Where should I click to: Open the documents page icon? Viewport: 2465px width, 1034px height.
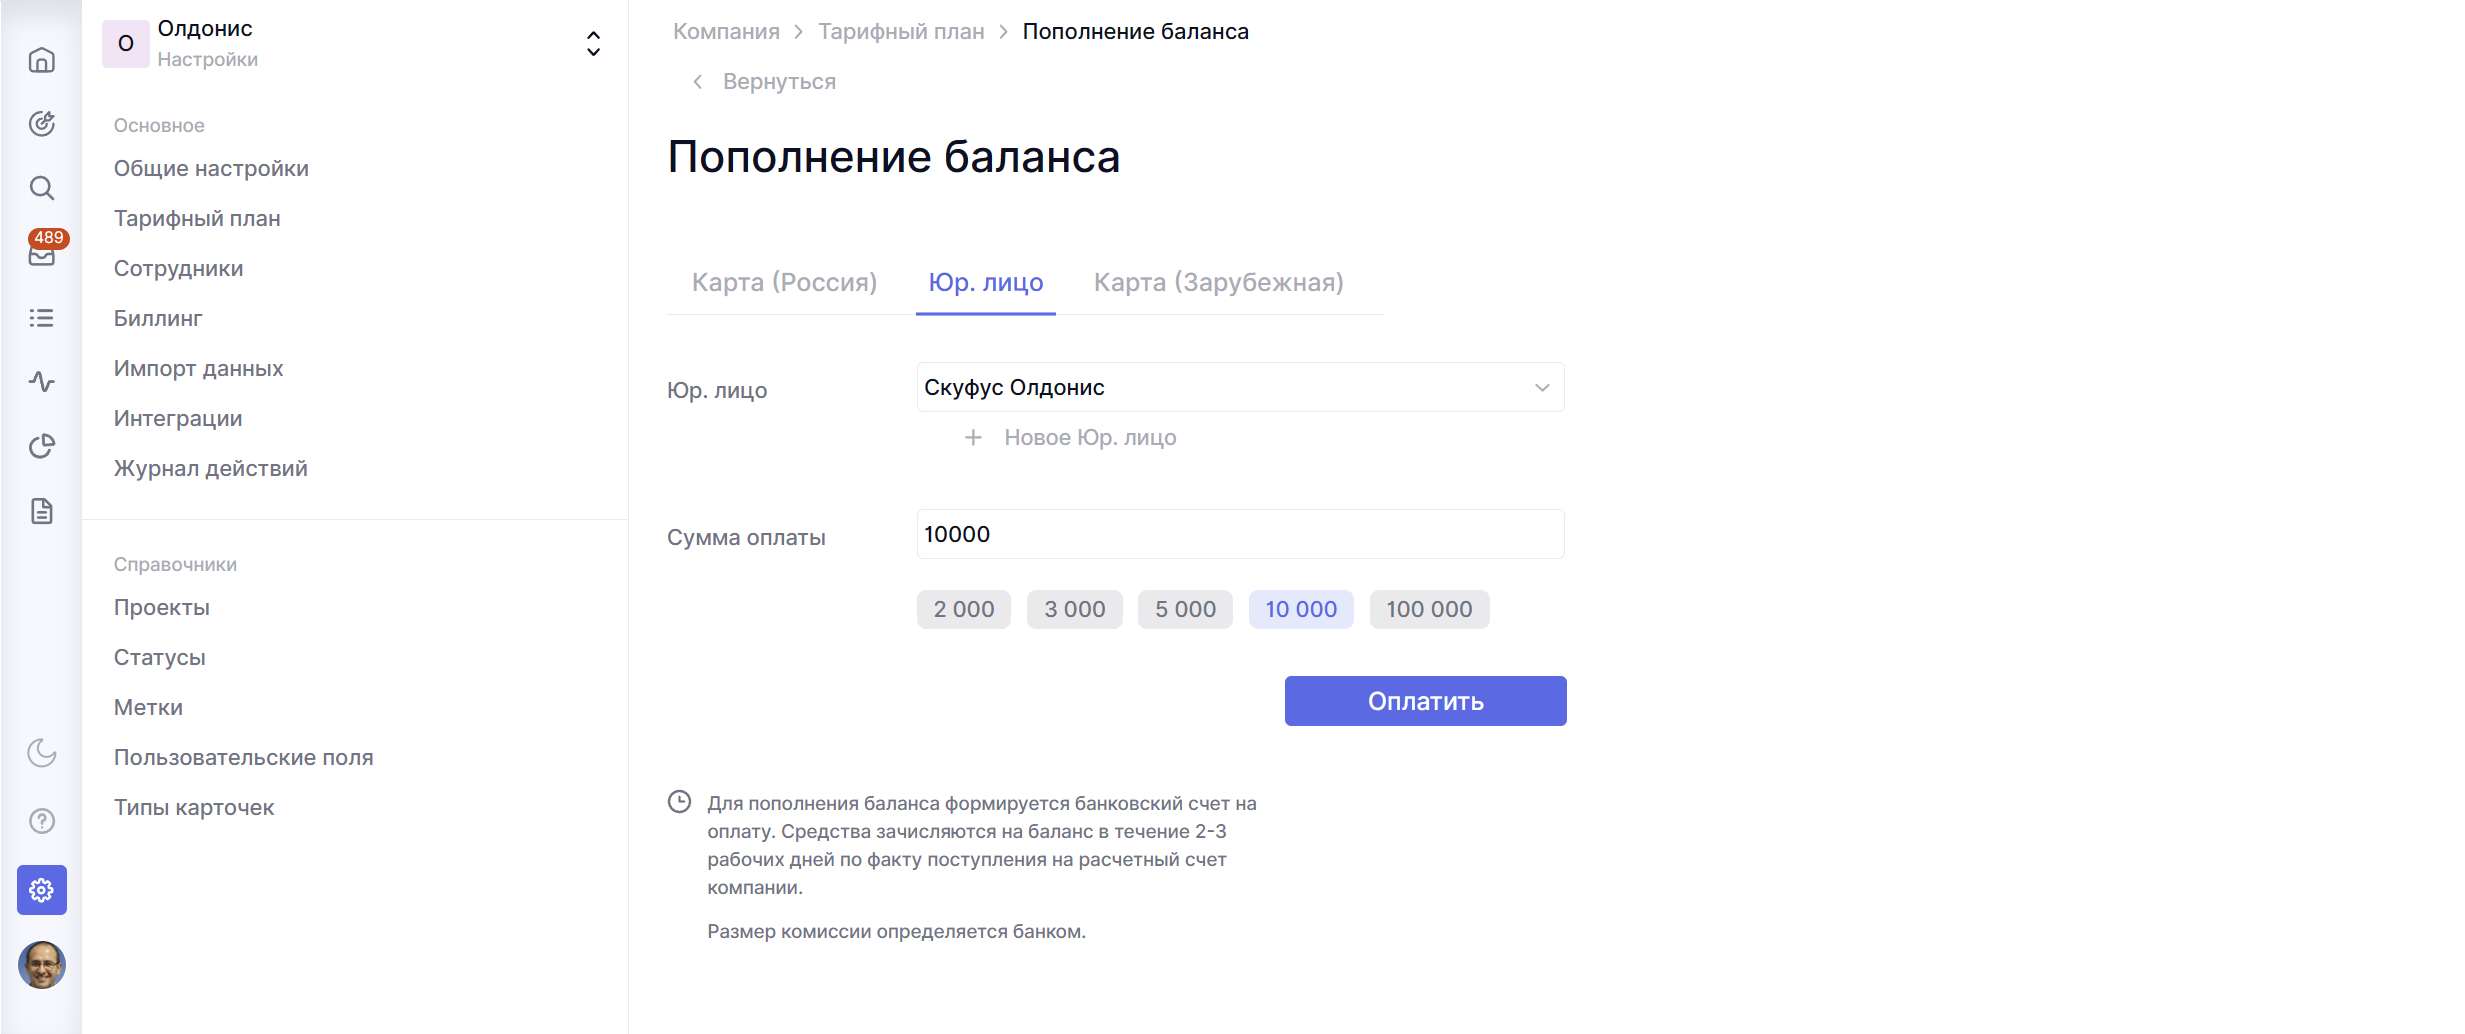pyautogui.click(x=41, y=511)
